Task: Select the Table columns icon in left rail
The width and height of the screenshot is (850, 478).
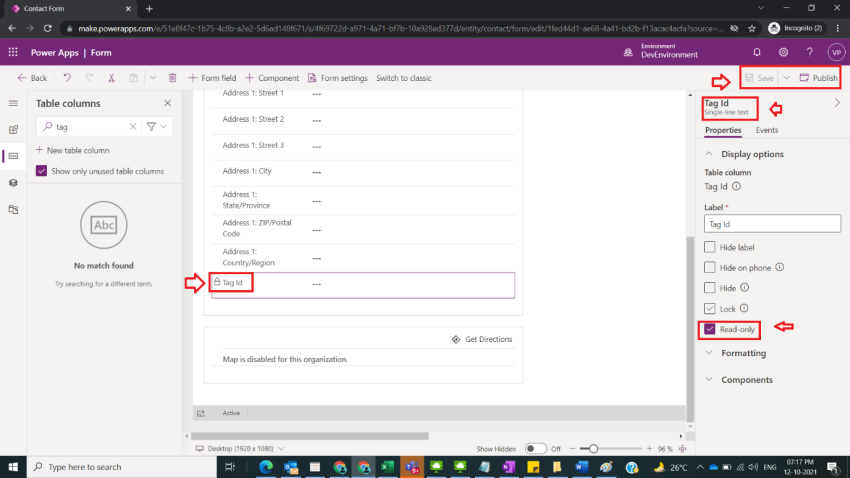Action: tap(14, 156)
